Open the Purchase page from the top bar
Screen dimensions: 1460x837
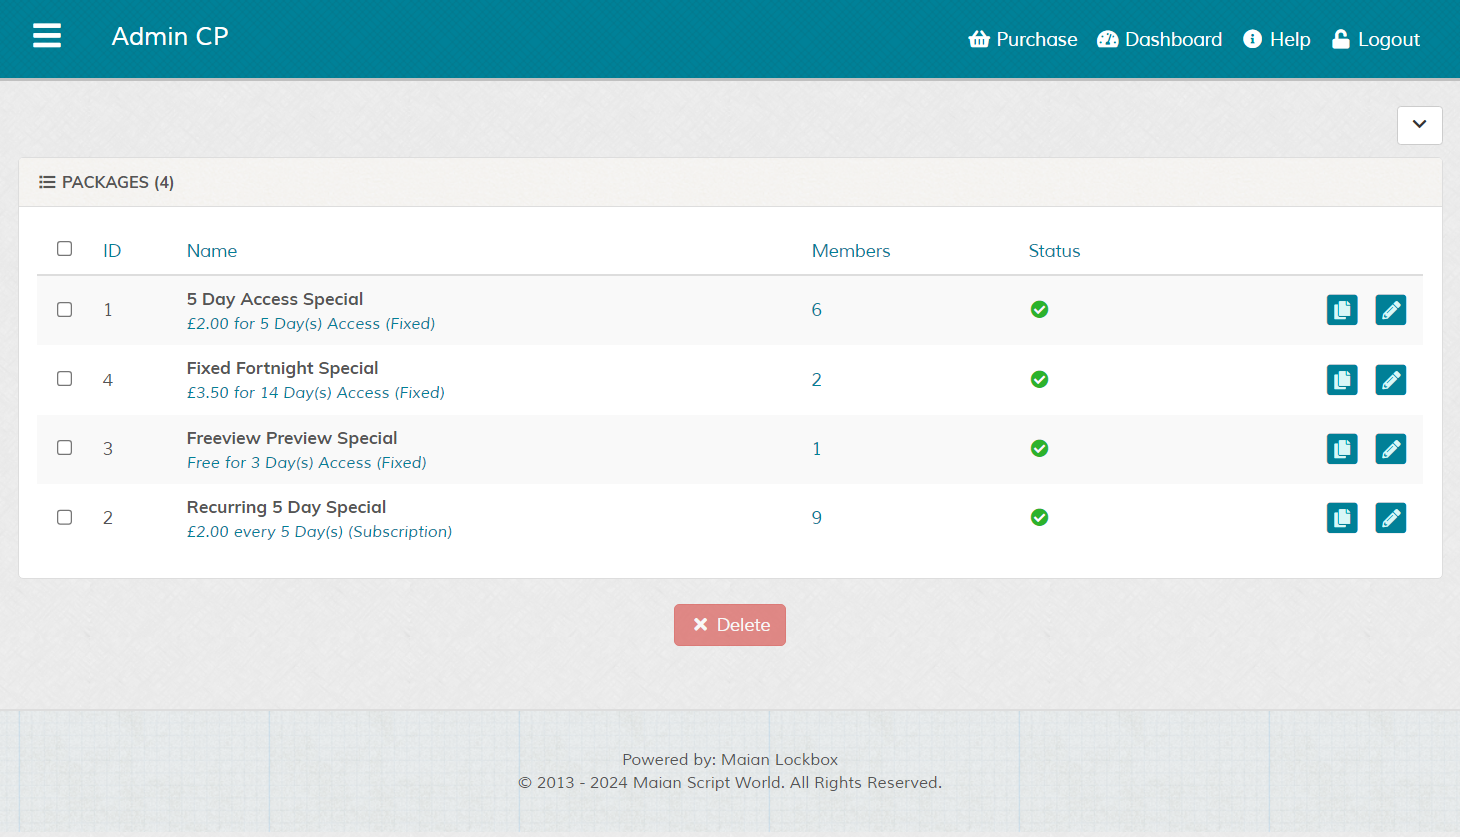(1023, 40)
